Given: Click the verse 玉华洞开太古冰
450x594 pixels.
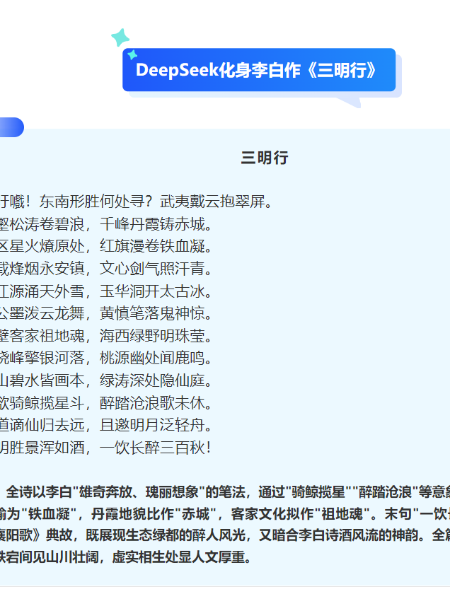Looking at the screenshot, I should 156,291.
